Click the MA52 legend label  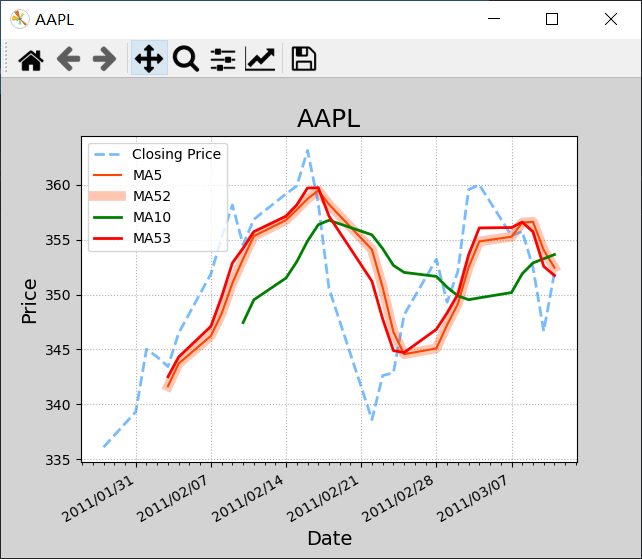coord(152,196)
